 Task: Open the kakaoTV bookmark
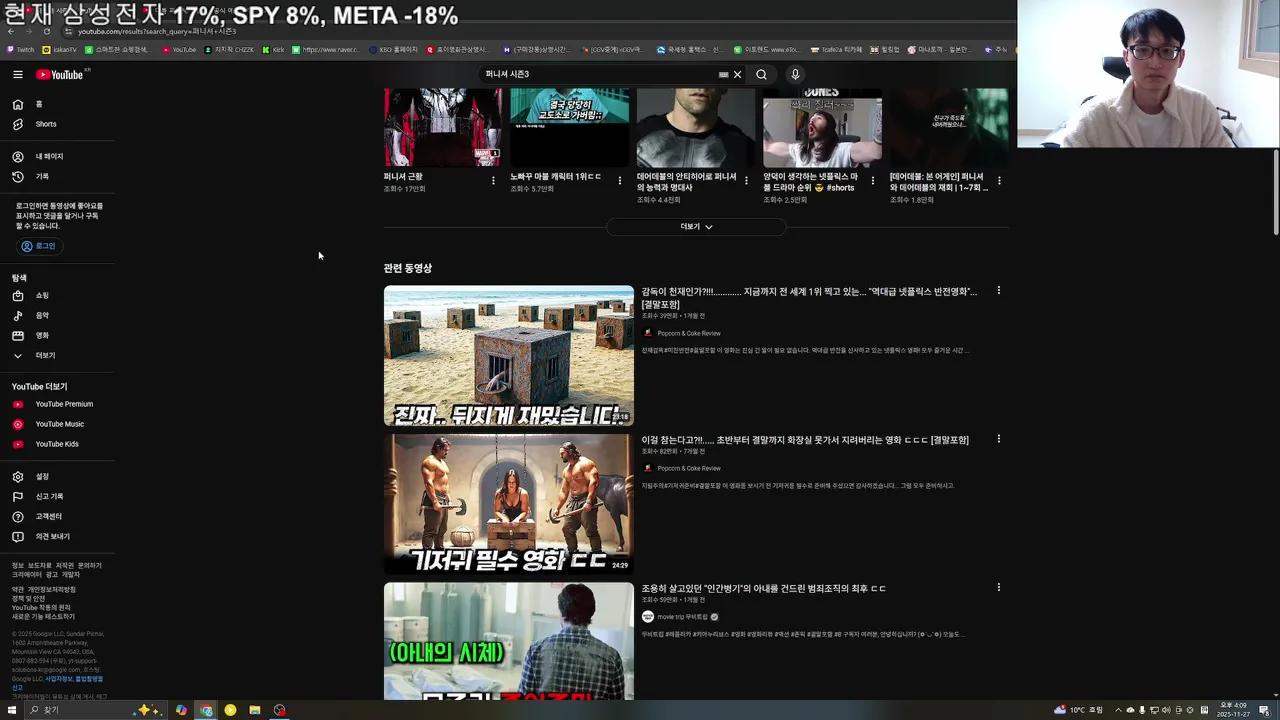click(x=59, y=49)
